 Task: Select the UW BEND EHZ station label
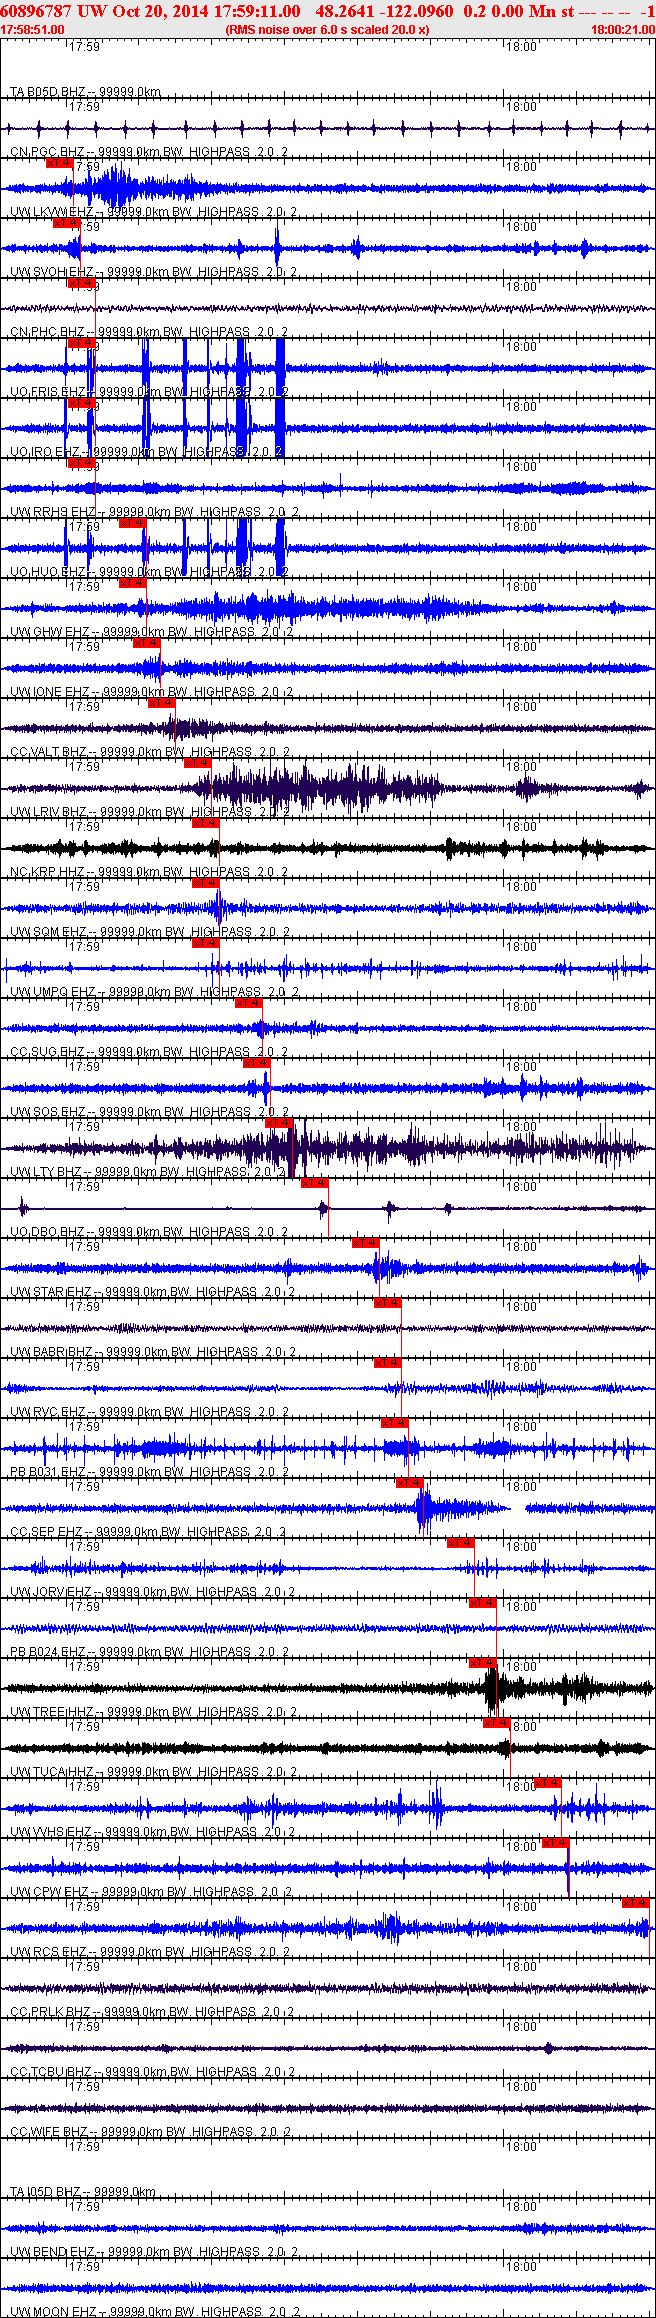[x=153, y=2252]
